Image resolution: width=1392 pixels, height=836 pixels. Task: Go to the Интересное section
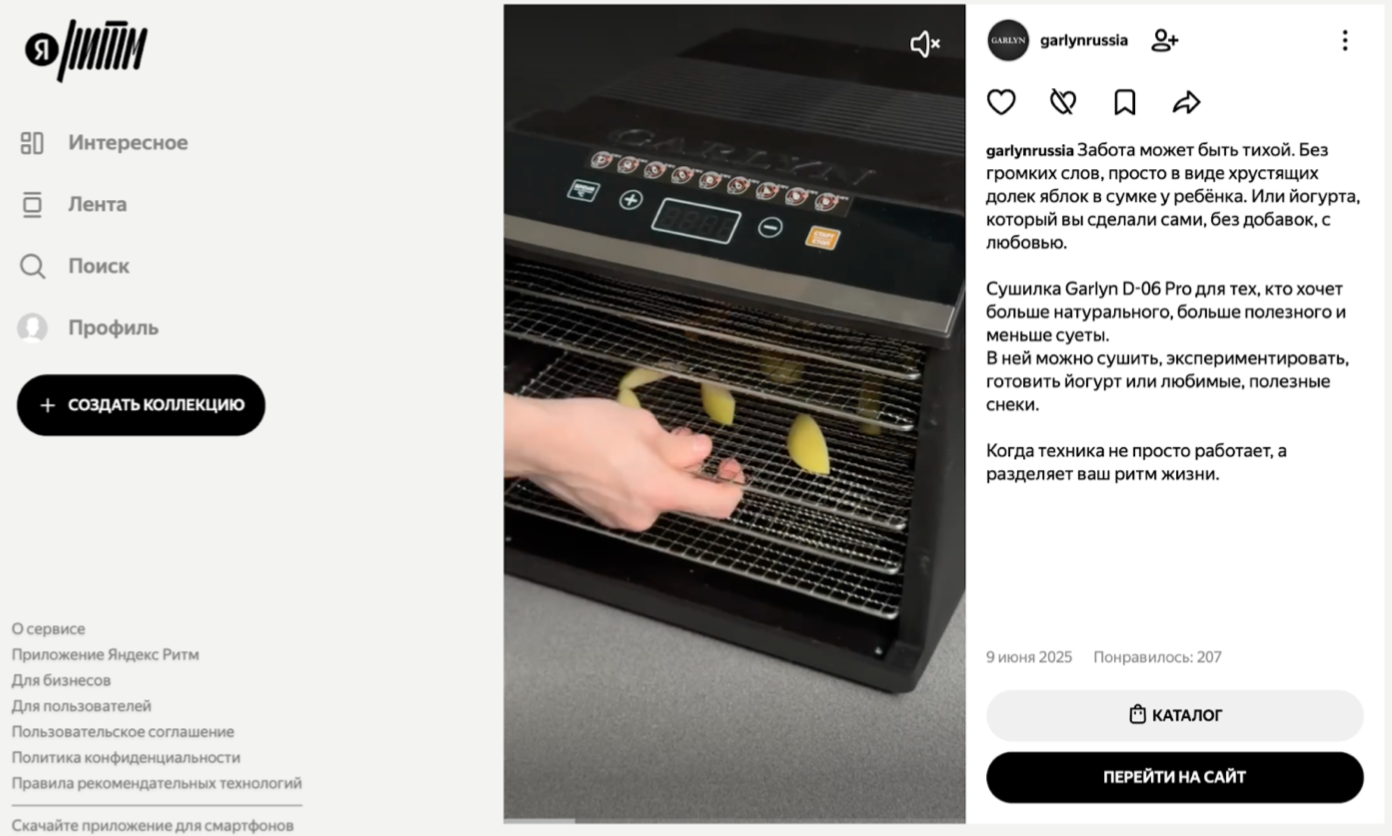pos(104,143)
